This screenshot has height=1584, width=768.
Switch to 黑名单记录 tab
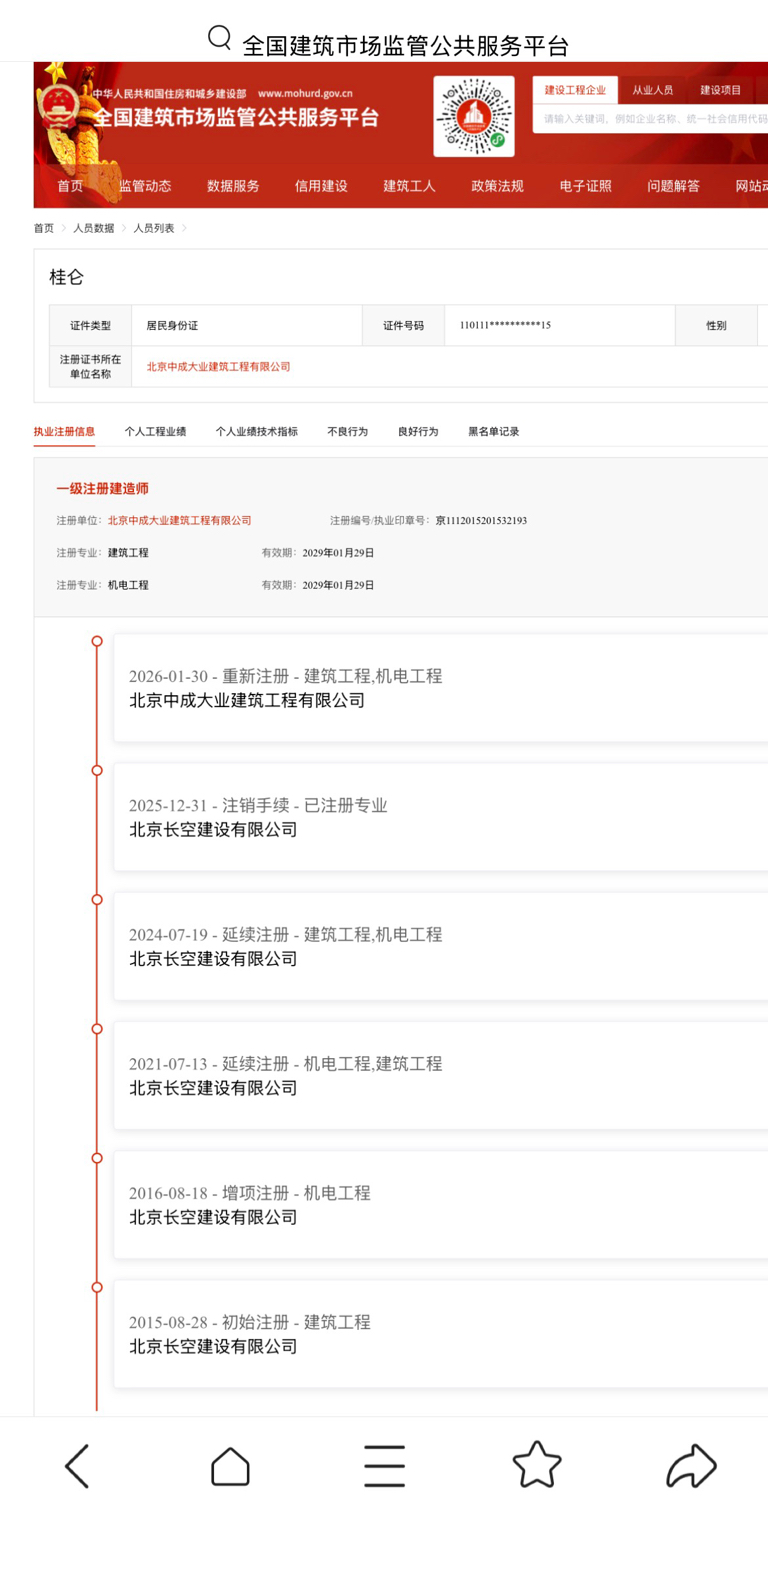click(493, 432)
